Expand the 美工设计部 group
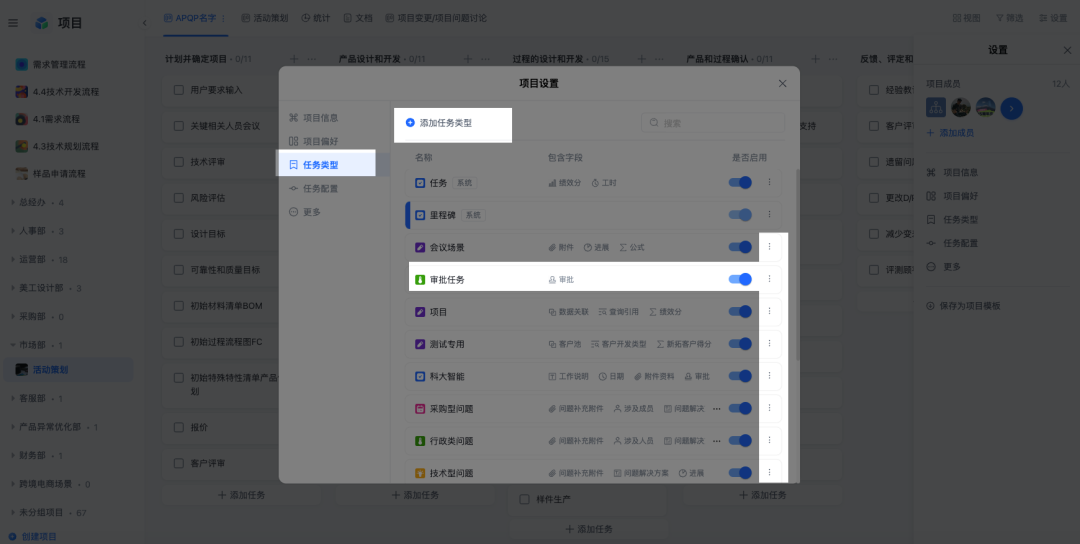Viewport: 1080px width, 544px height. point(12,288)
